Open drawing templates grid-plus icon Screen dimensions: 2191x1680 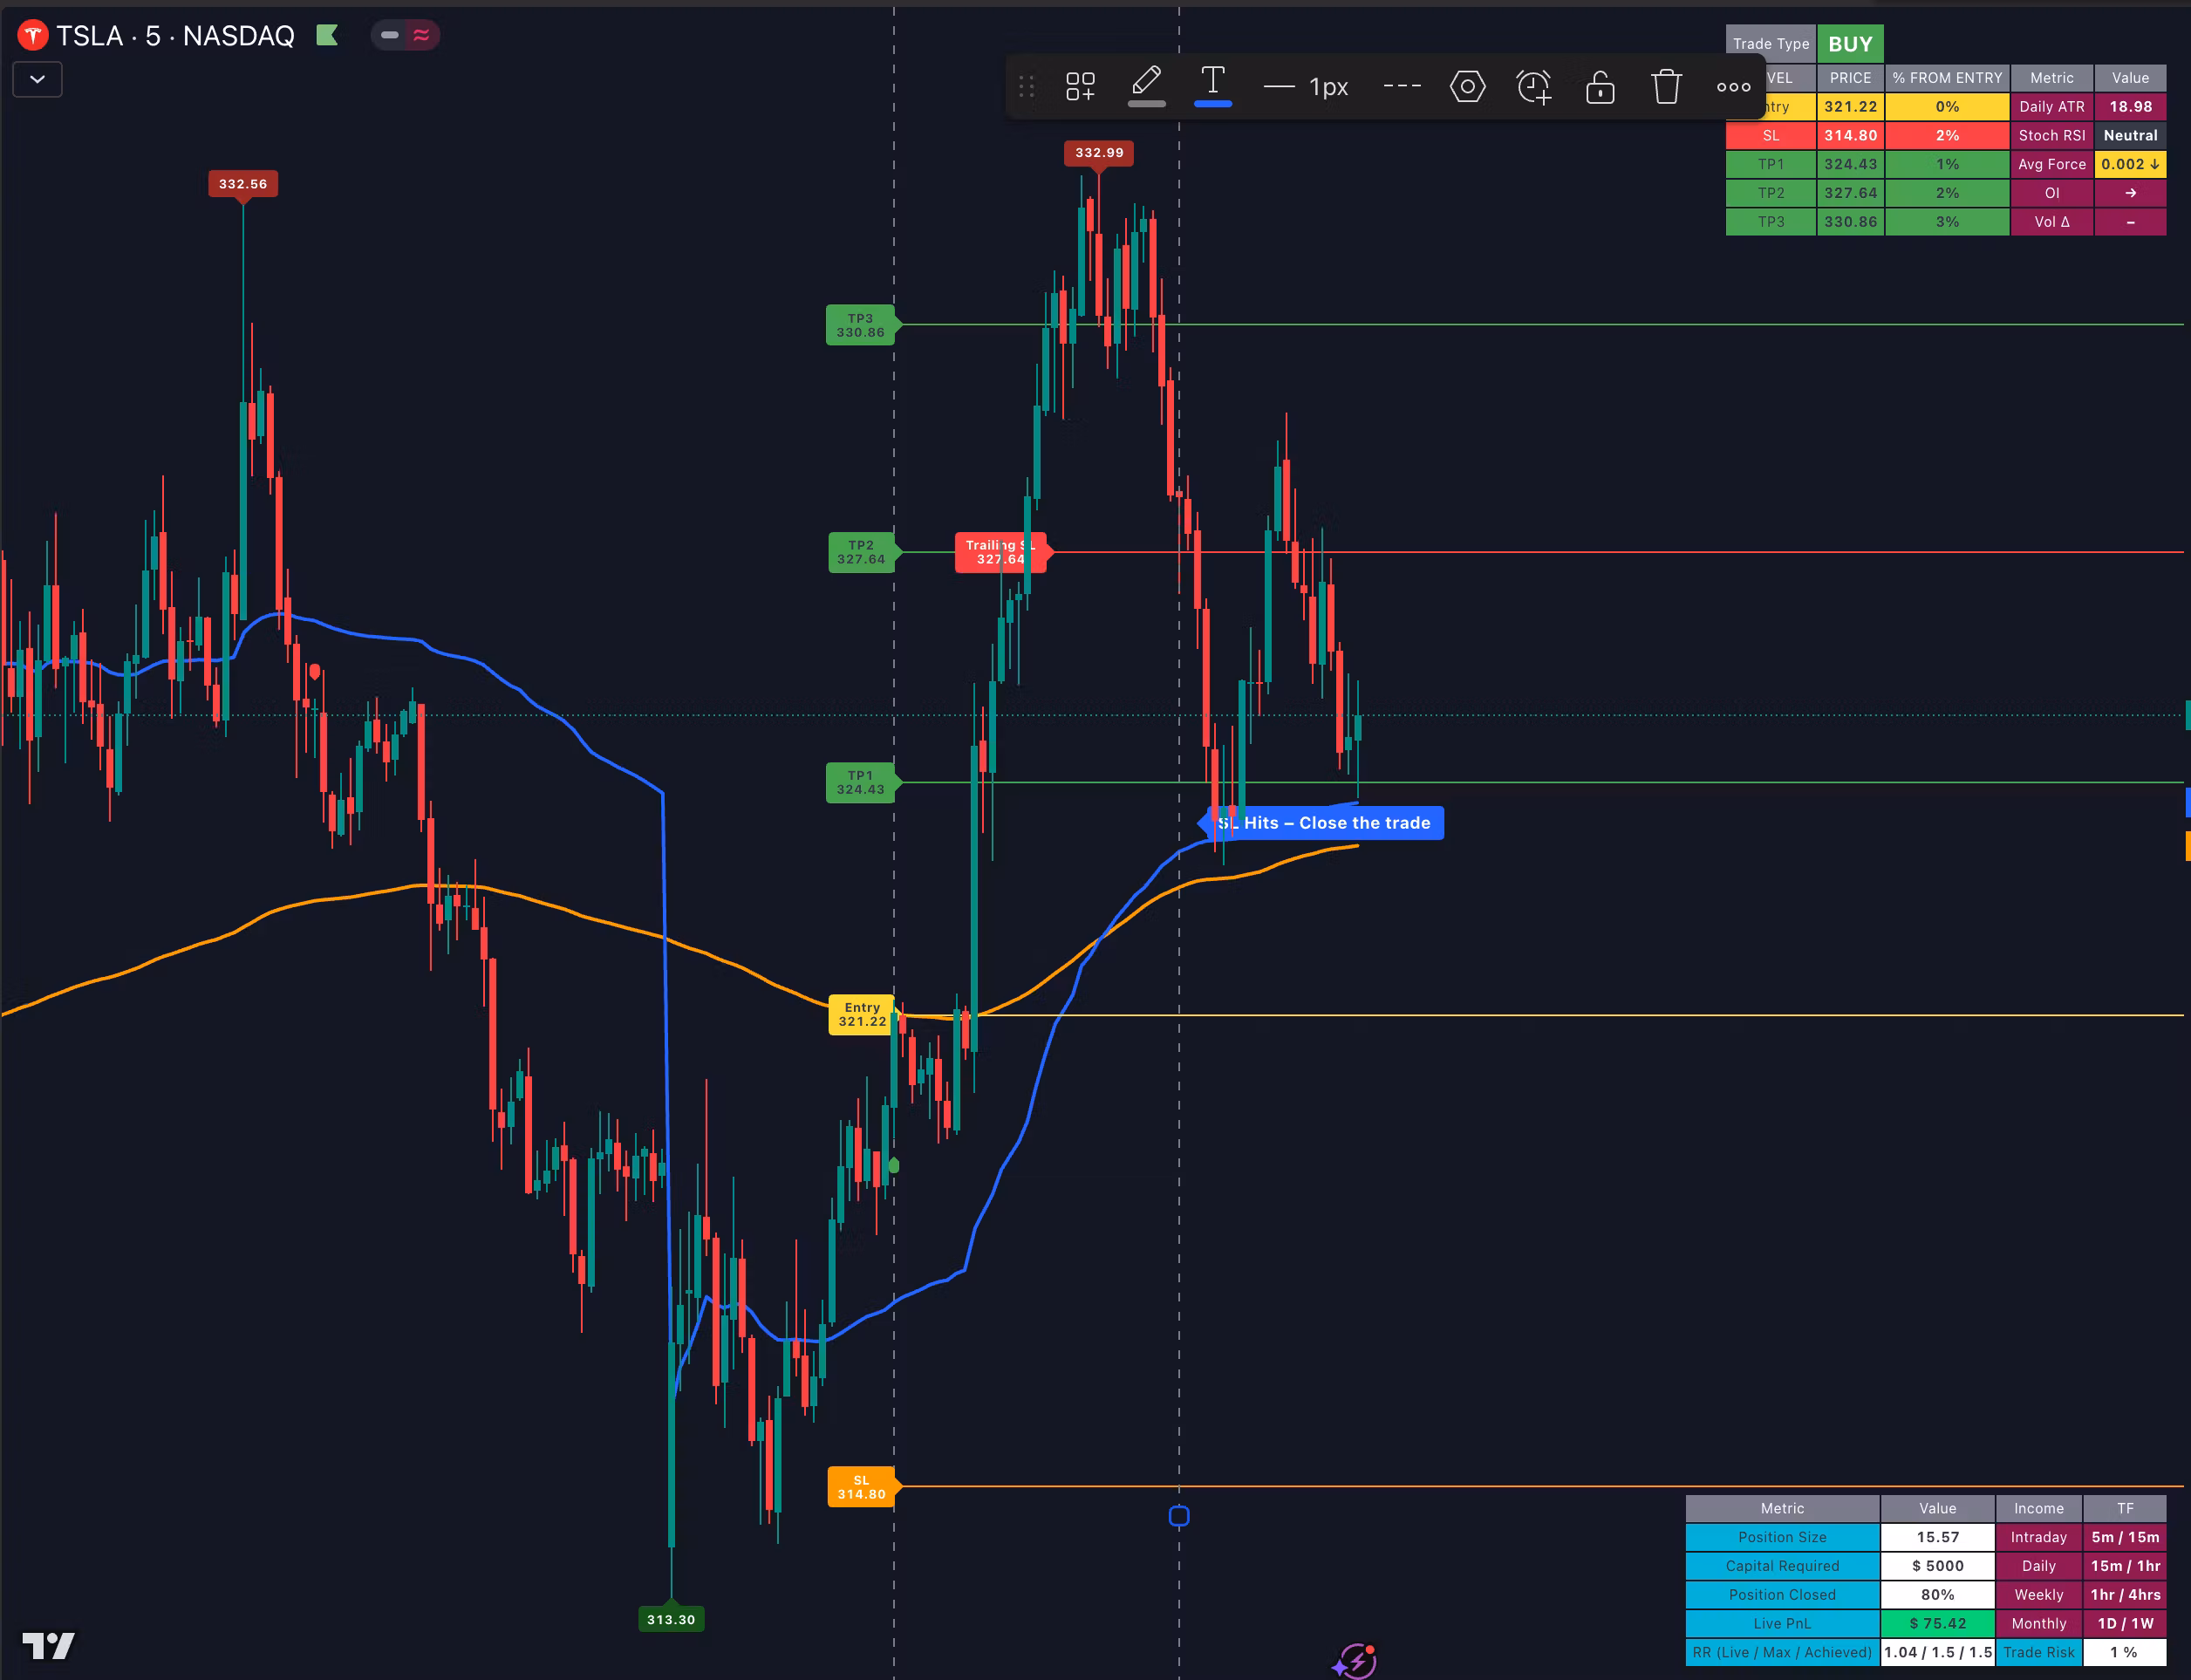point(1080,87)
